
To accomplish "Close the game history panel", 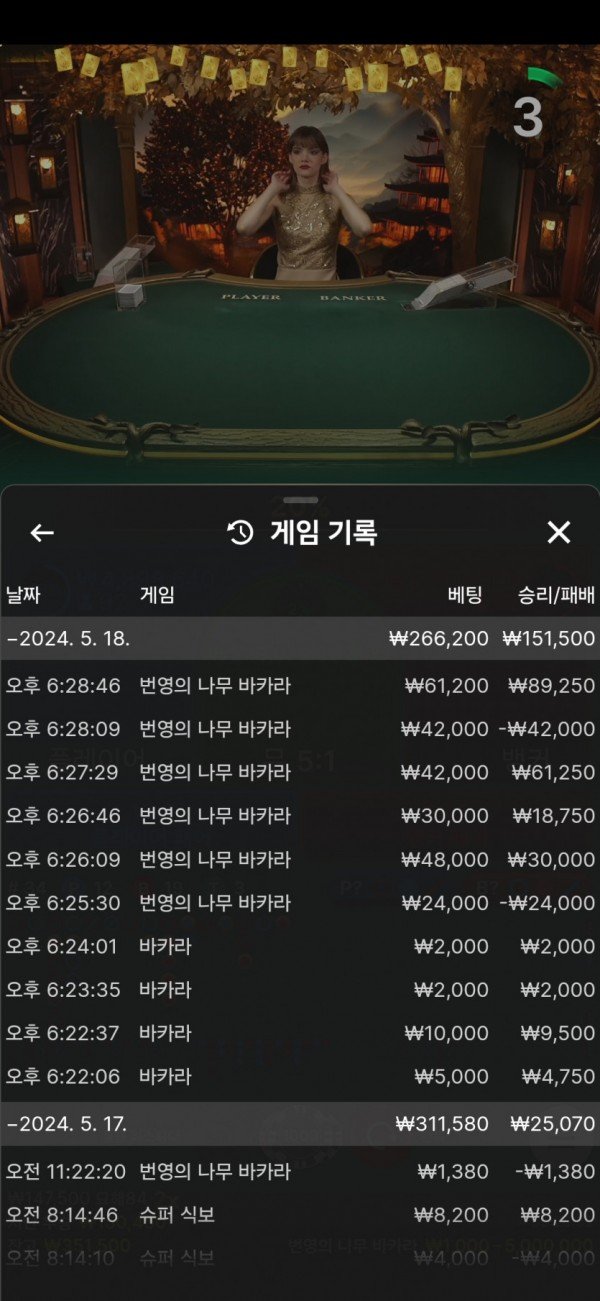I will point(558,533).
